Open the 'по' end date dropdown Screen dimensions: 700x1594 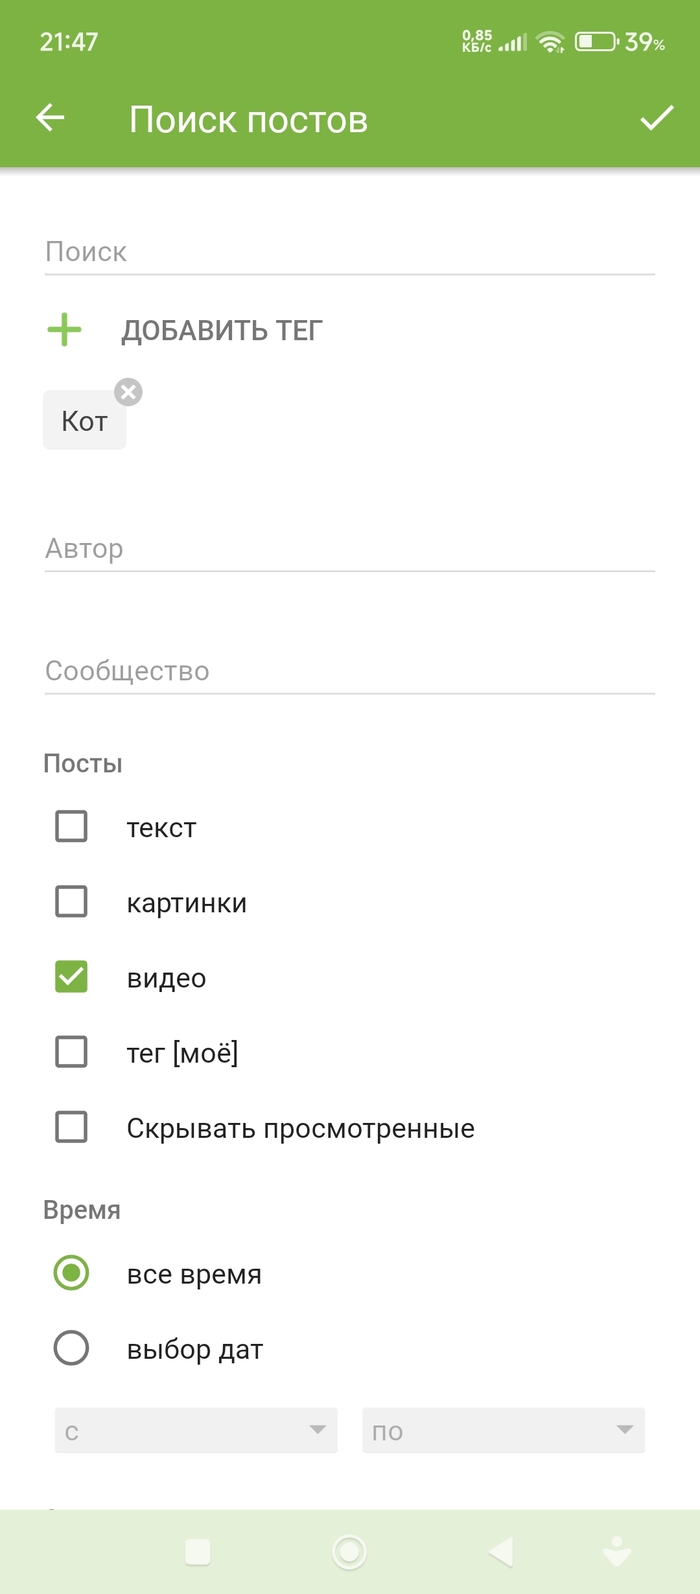coord(503,1431)
